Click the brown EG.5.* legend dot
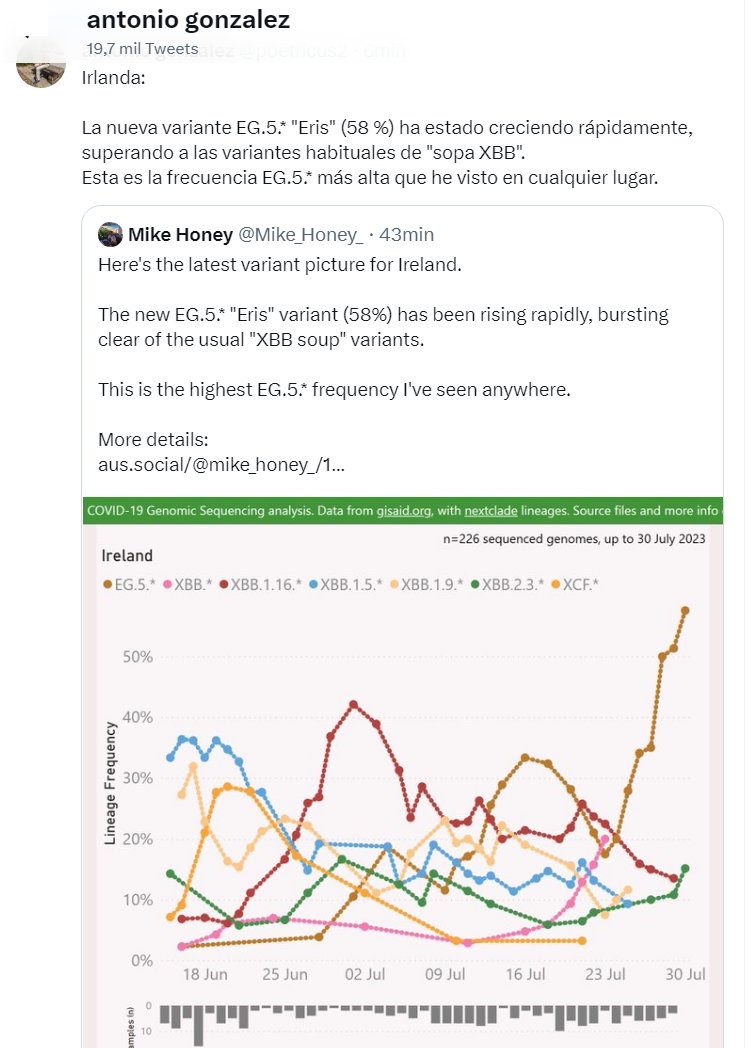752x1048 pixels. 107,583
